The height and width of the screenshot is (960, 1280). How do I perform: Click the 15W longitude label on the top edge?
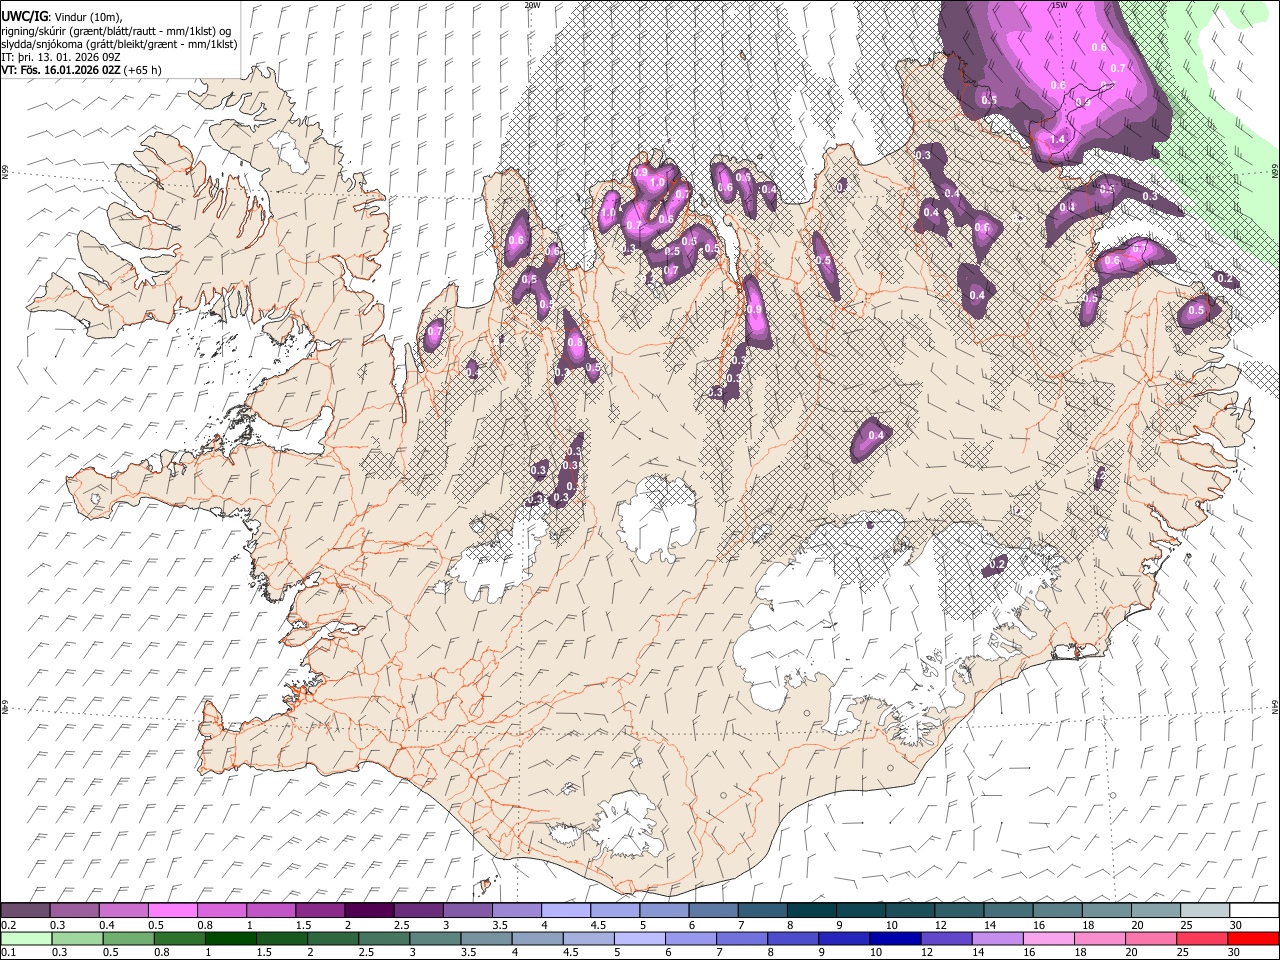point(1059,5)
